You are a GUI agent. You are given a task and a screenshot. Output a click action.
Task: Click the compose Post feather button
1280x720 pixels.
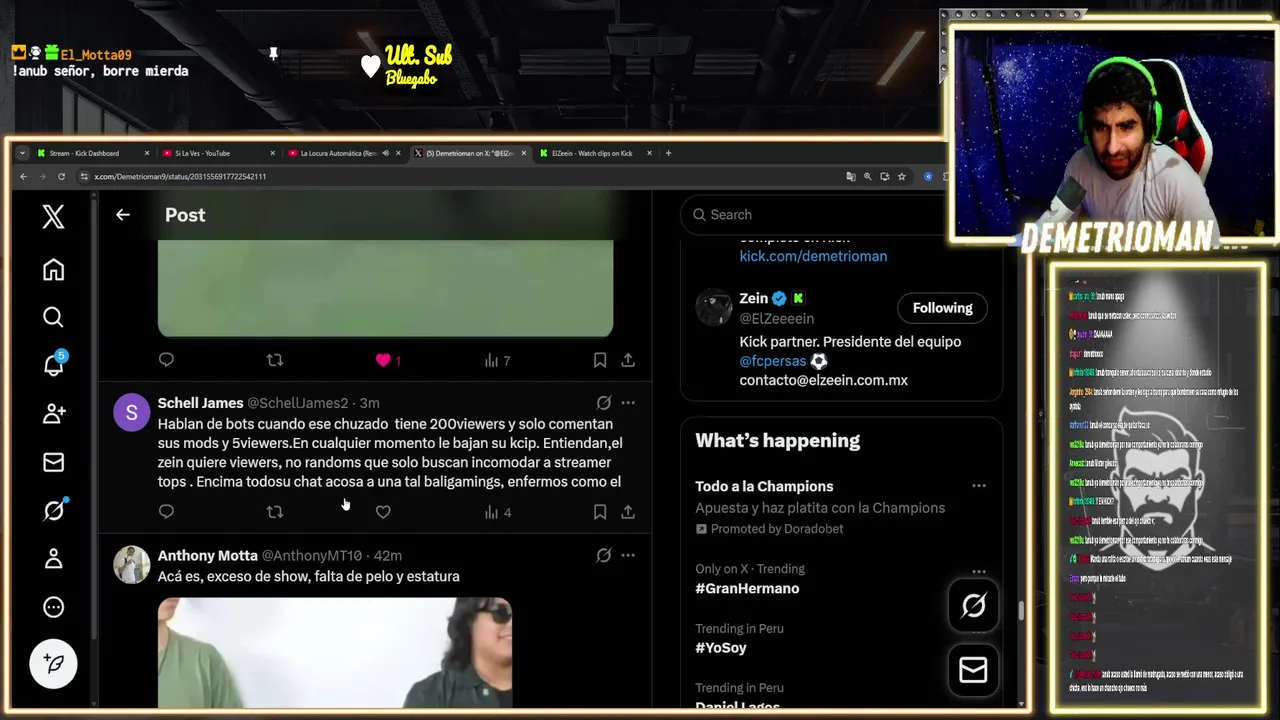(53, 664)
